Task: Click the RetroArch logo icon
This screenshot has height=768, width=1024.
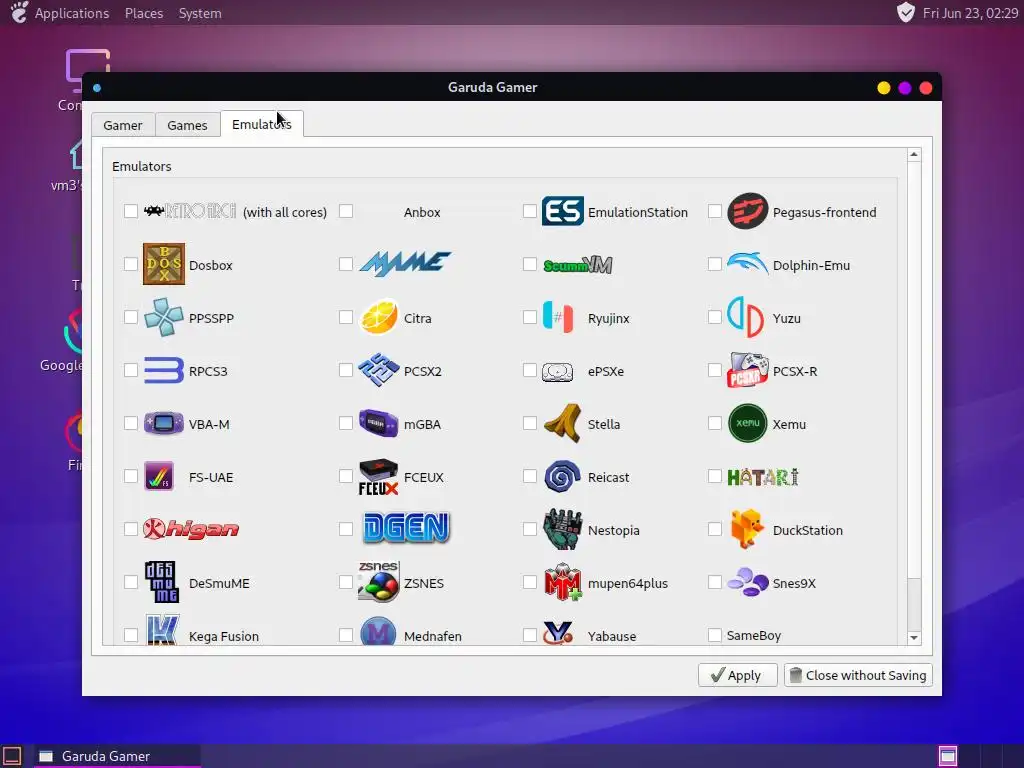Action: tap(189, 211)
